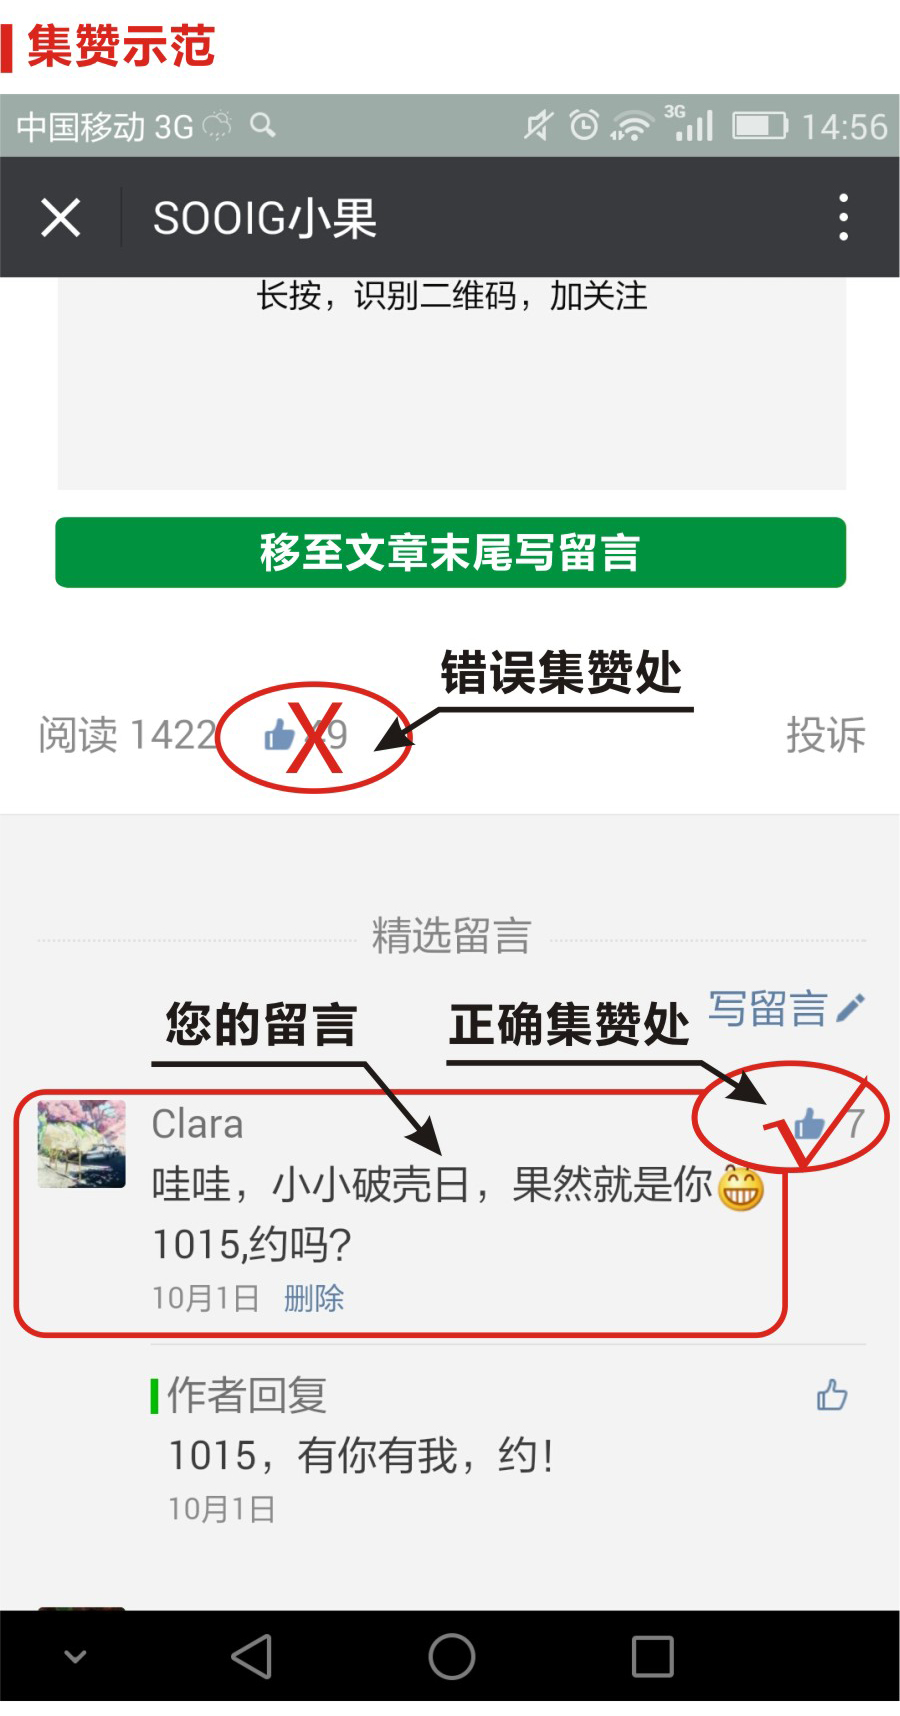Tap the search magnifier in status bar
The height and width of the screenshot is (1716, 900).
(263, 125)
